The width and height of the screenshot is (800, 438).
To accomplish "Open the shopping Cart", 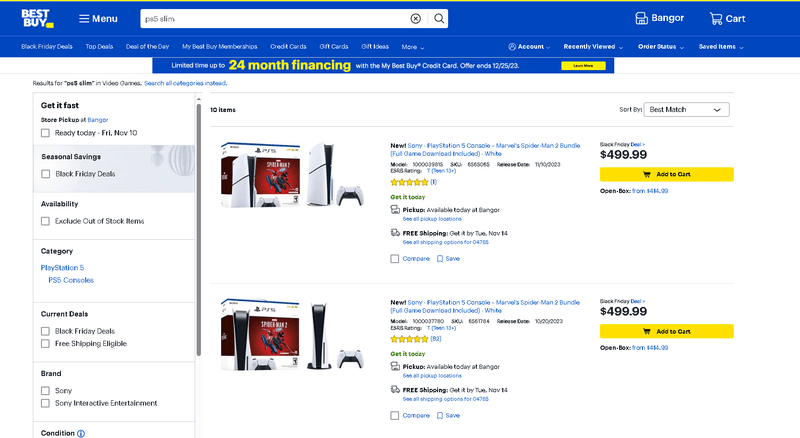I will pos(727,19).
